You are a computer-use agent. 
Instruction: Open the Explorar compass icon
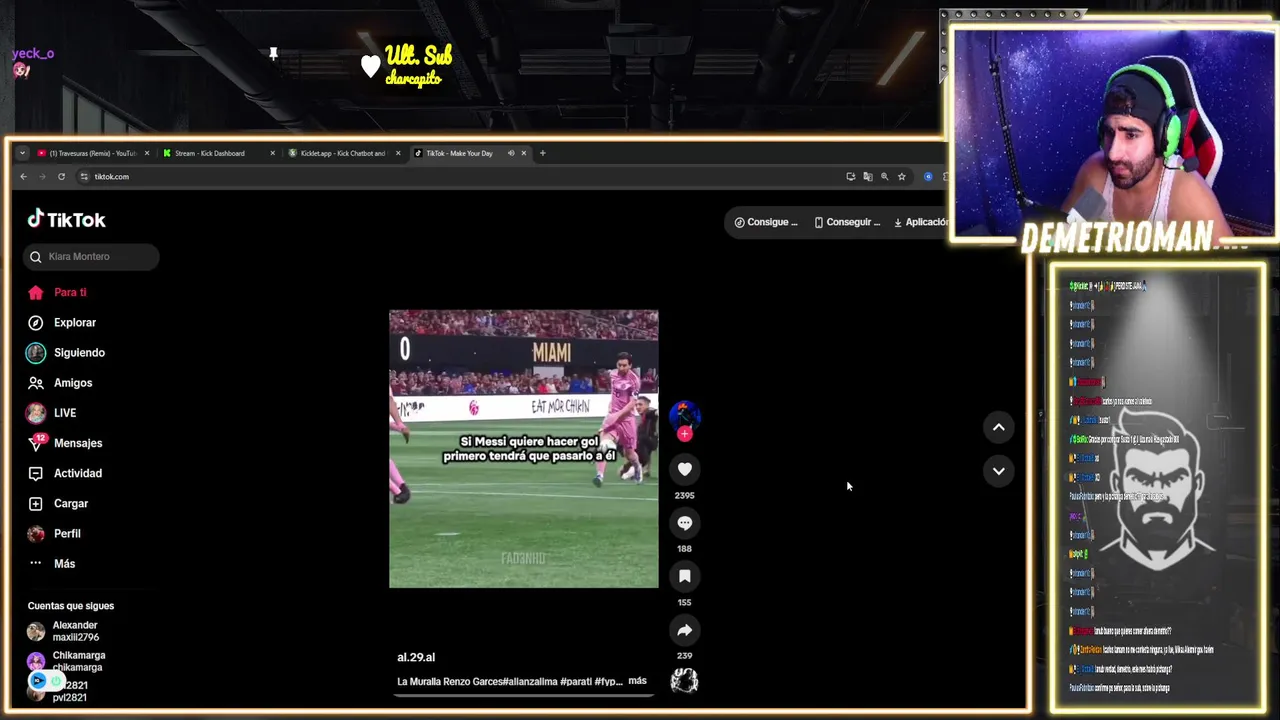coord(36,323)
